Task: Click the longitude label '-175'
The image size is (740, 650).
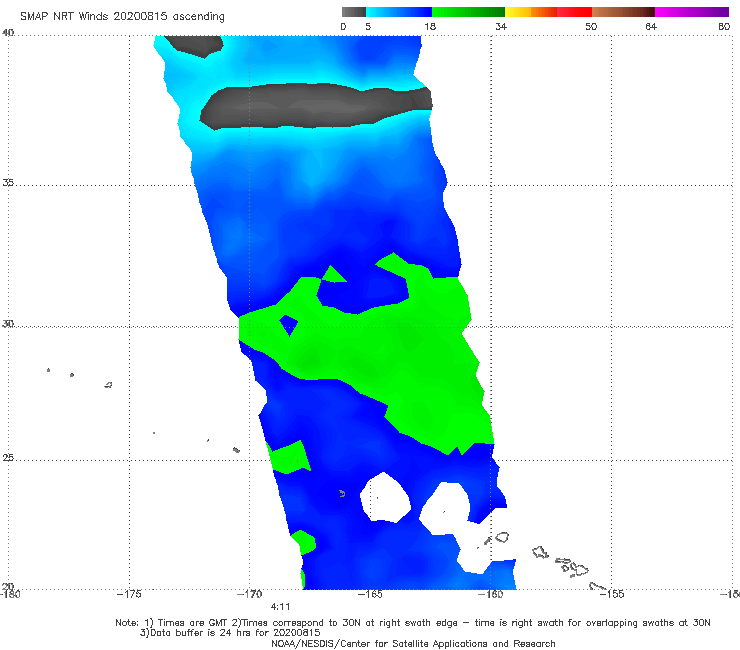Action: 129,594
